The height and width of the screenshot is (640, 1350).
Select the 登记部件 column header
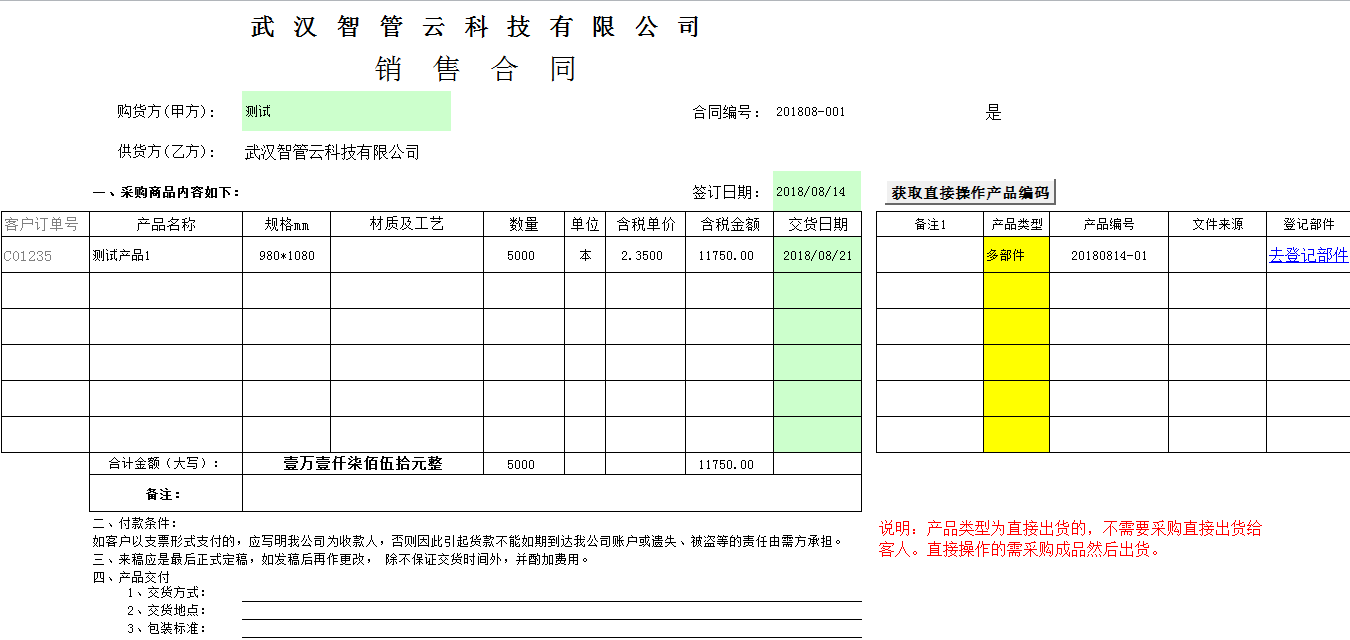[1308, 224]
